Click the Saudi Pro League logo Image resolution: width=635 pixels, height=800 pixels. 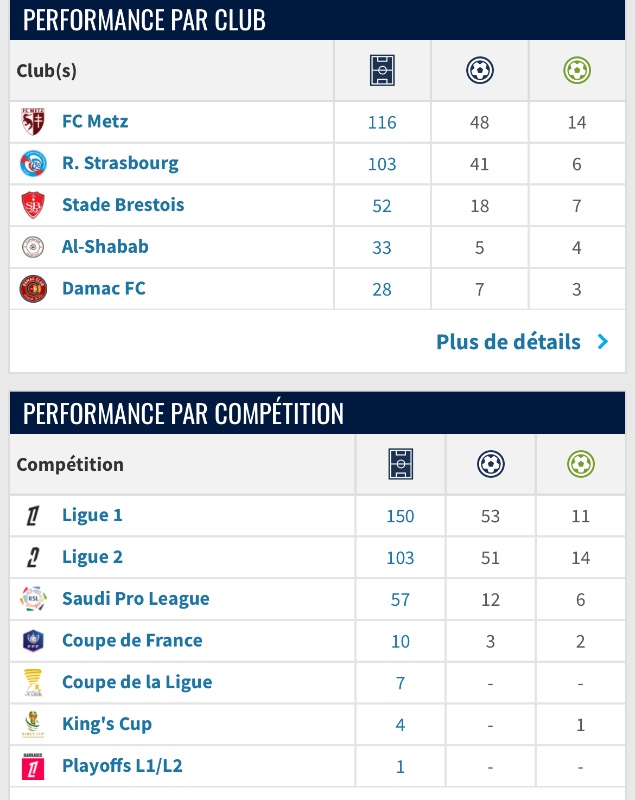coord(33,598)
